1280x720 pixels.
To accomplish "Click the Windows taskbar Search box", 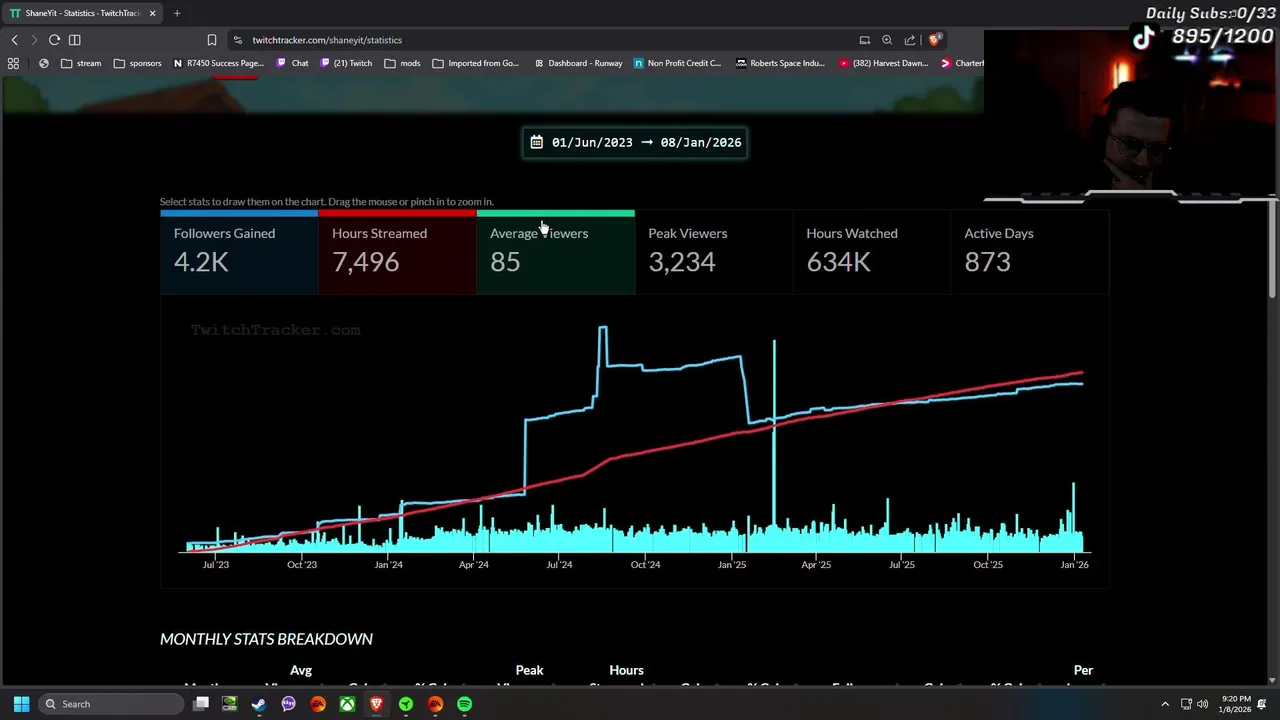I will (112, 704).
